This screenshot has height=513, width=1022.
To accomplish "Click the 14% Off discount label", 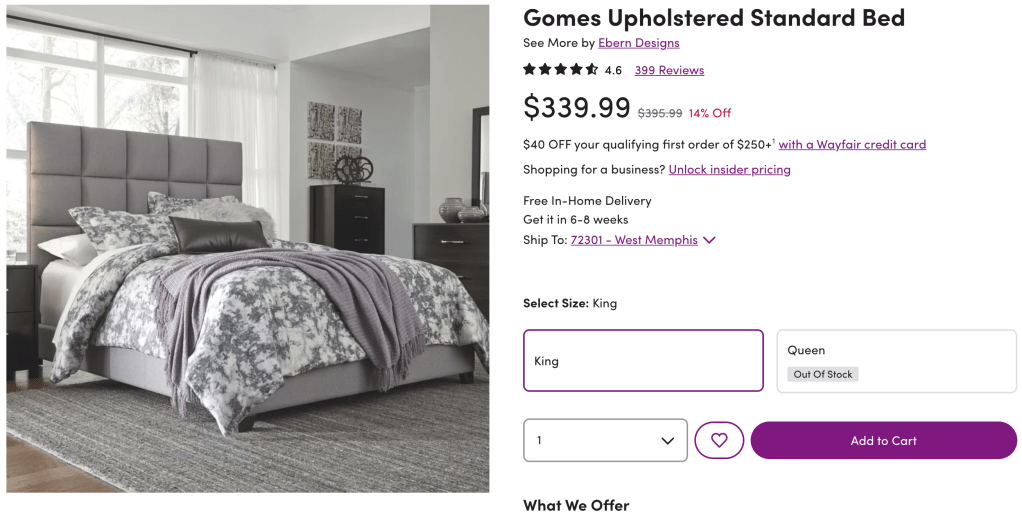I will coord(710,113).
